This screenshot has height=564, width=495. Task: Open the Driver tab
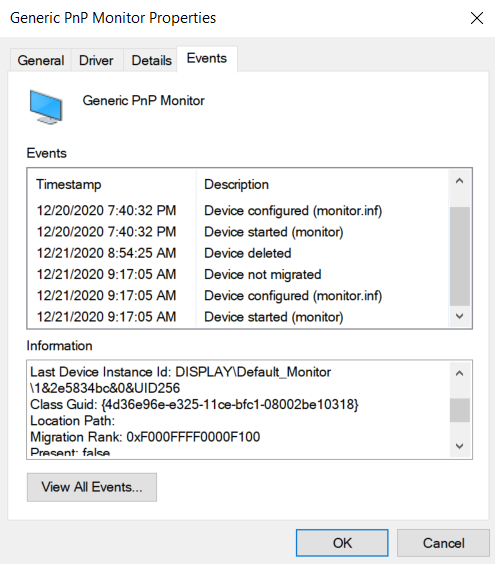click(x=96, y=60)
